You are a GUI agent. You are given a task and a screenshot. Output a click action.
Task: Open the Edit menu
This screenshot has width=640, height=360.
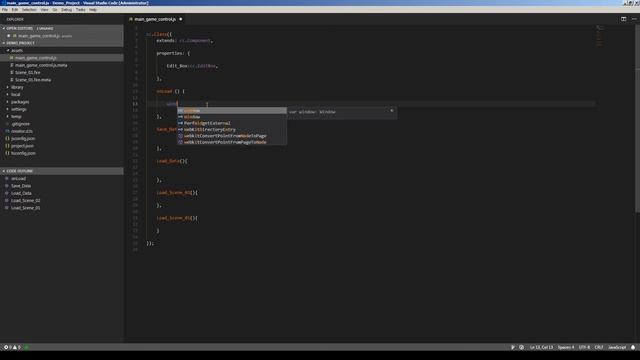point(15,9)
